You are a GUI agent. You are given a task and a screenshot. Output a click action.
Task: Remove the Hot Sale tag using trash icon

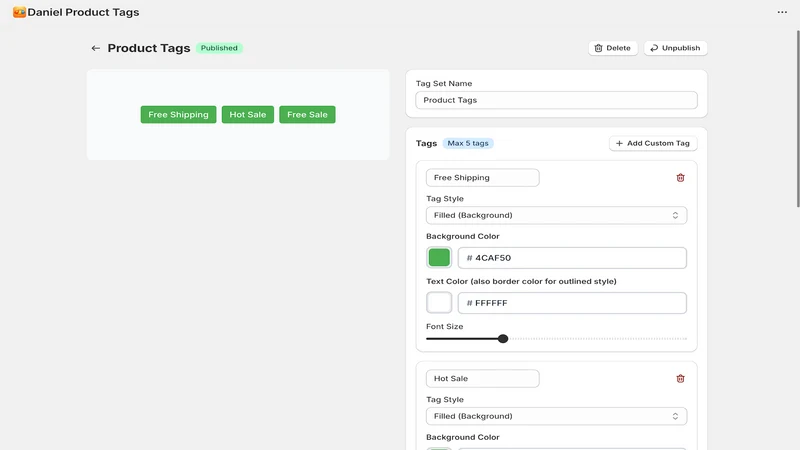pyautogui.click(x=680, y=379)
